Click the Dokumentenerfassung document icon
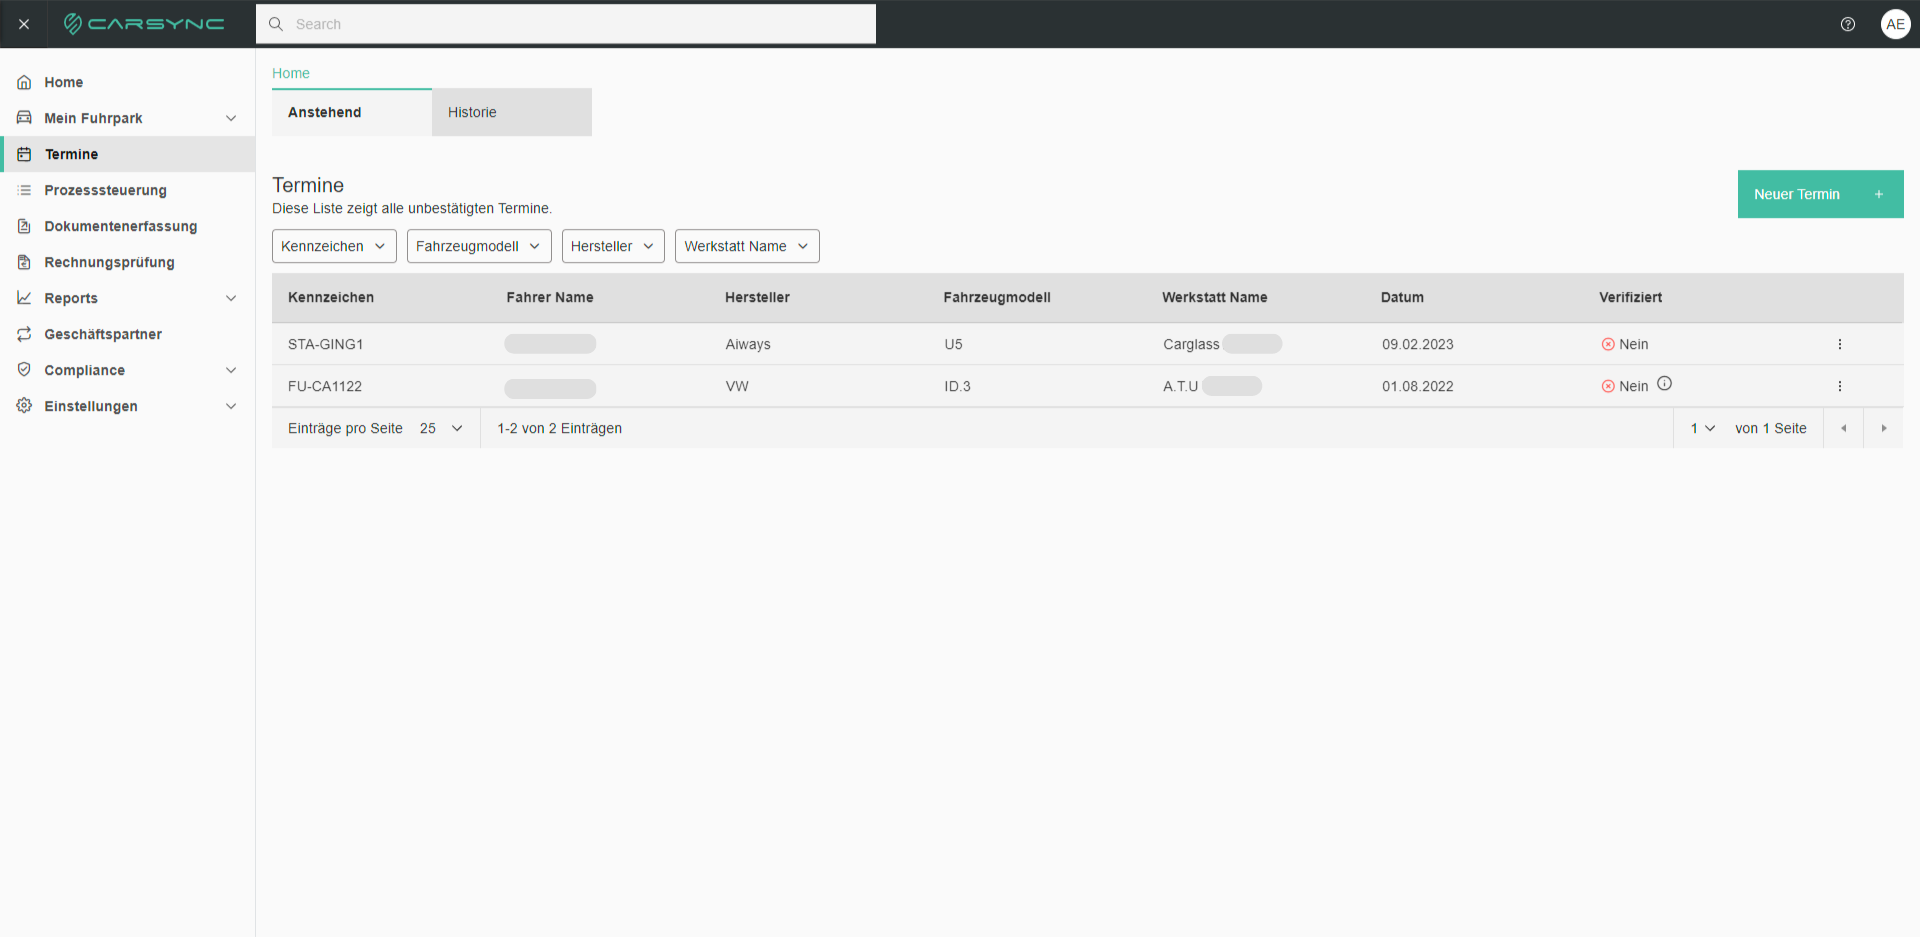Viewport: 1920px width, 937px height. point(24,226)
